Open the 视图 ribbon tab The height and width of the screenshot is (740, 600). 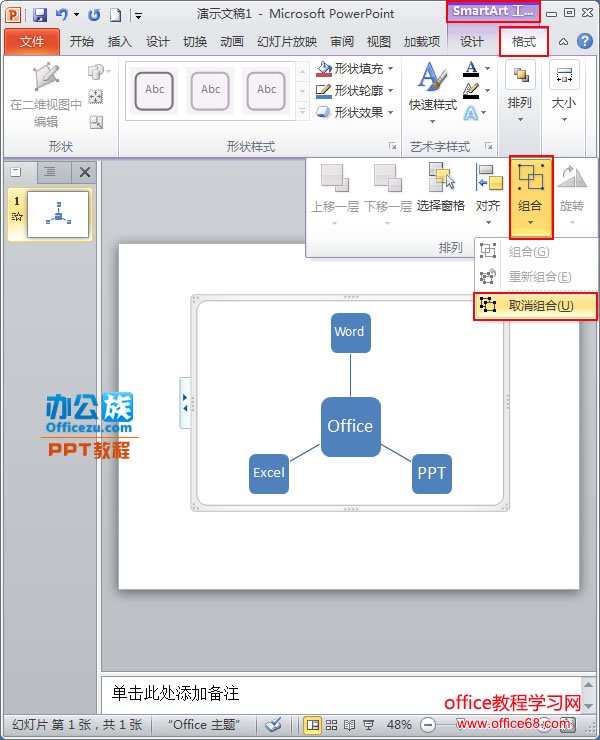379,42
